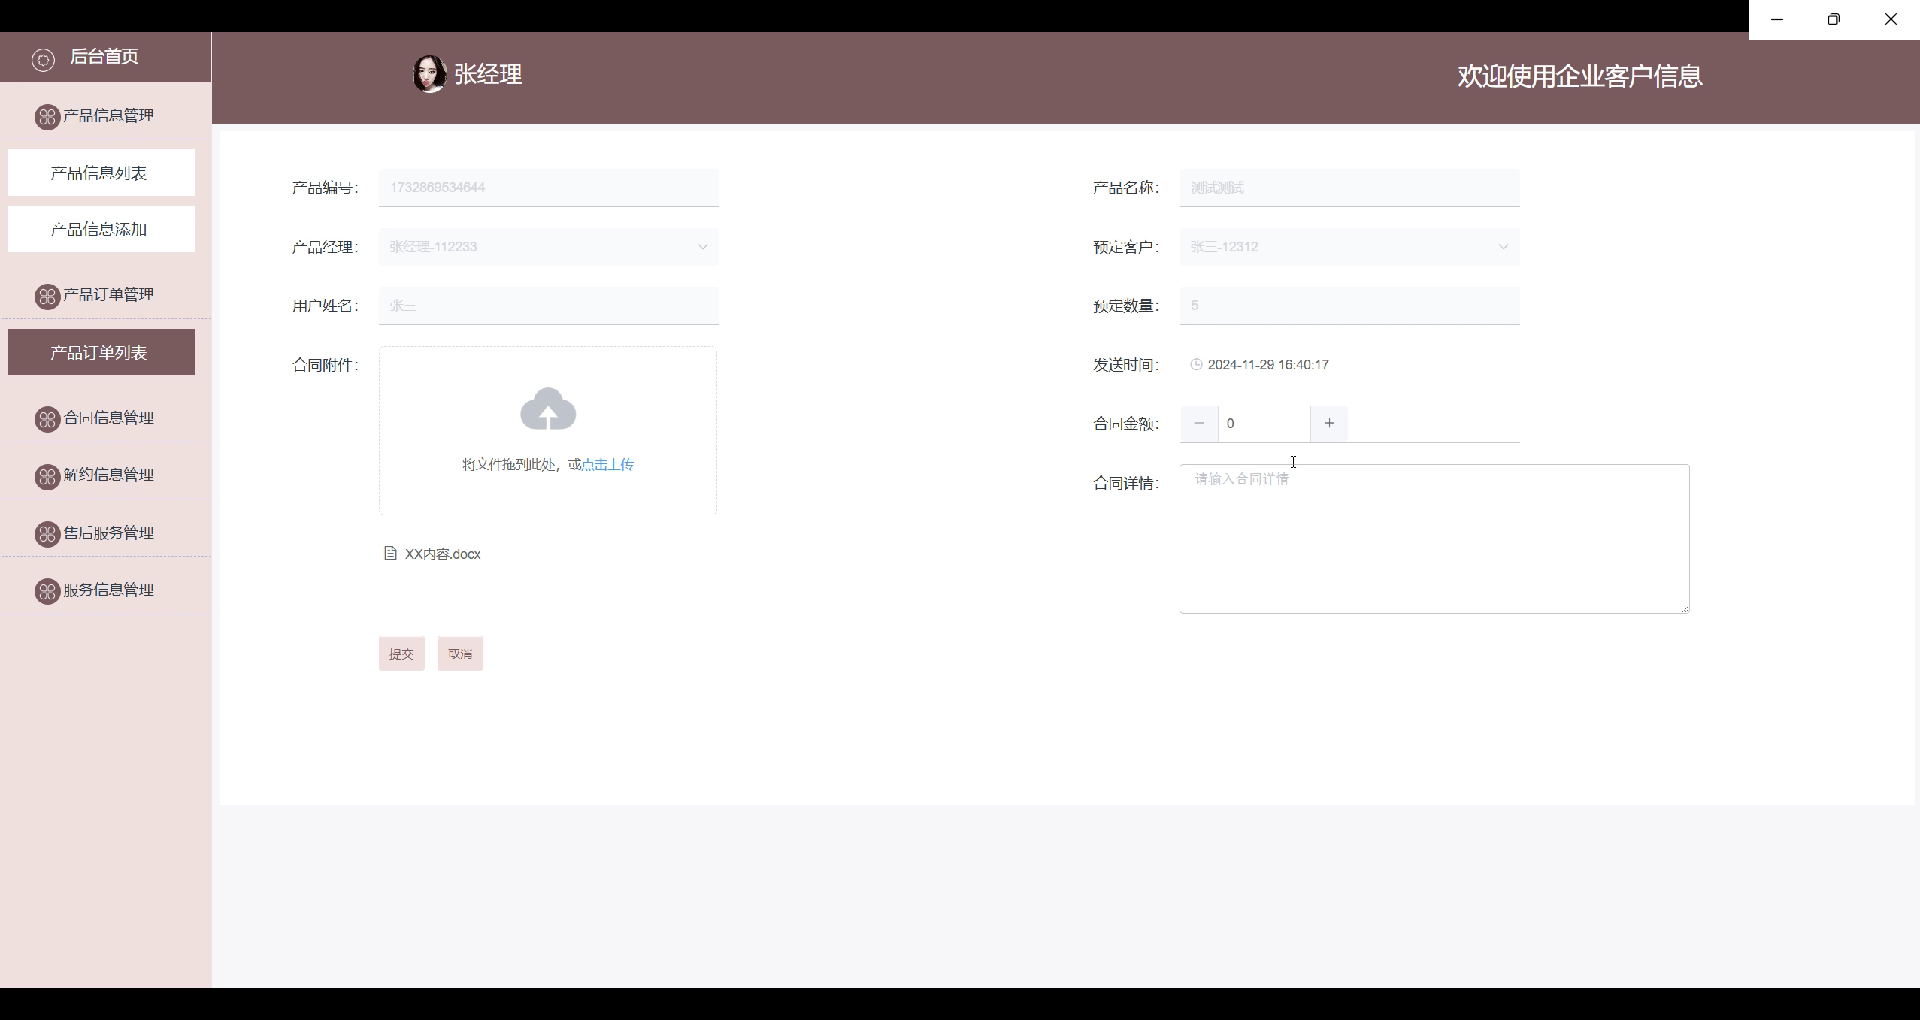
Task: Click the 产品编号 input field
Action: click(549, 188)
